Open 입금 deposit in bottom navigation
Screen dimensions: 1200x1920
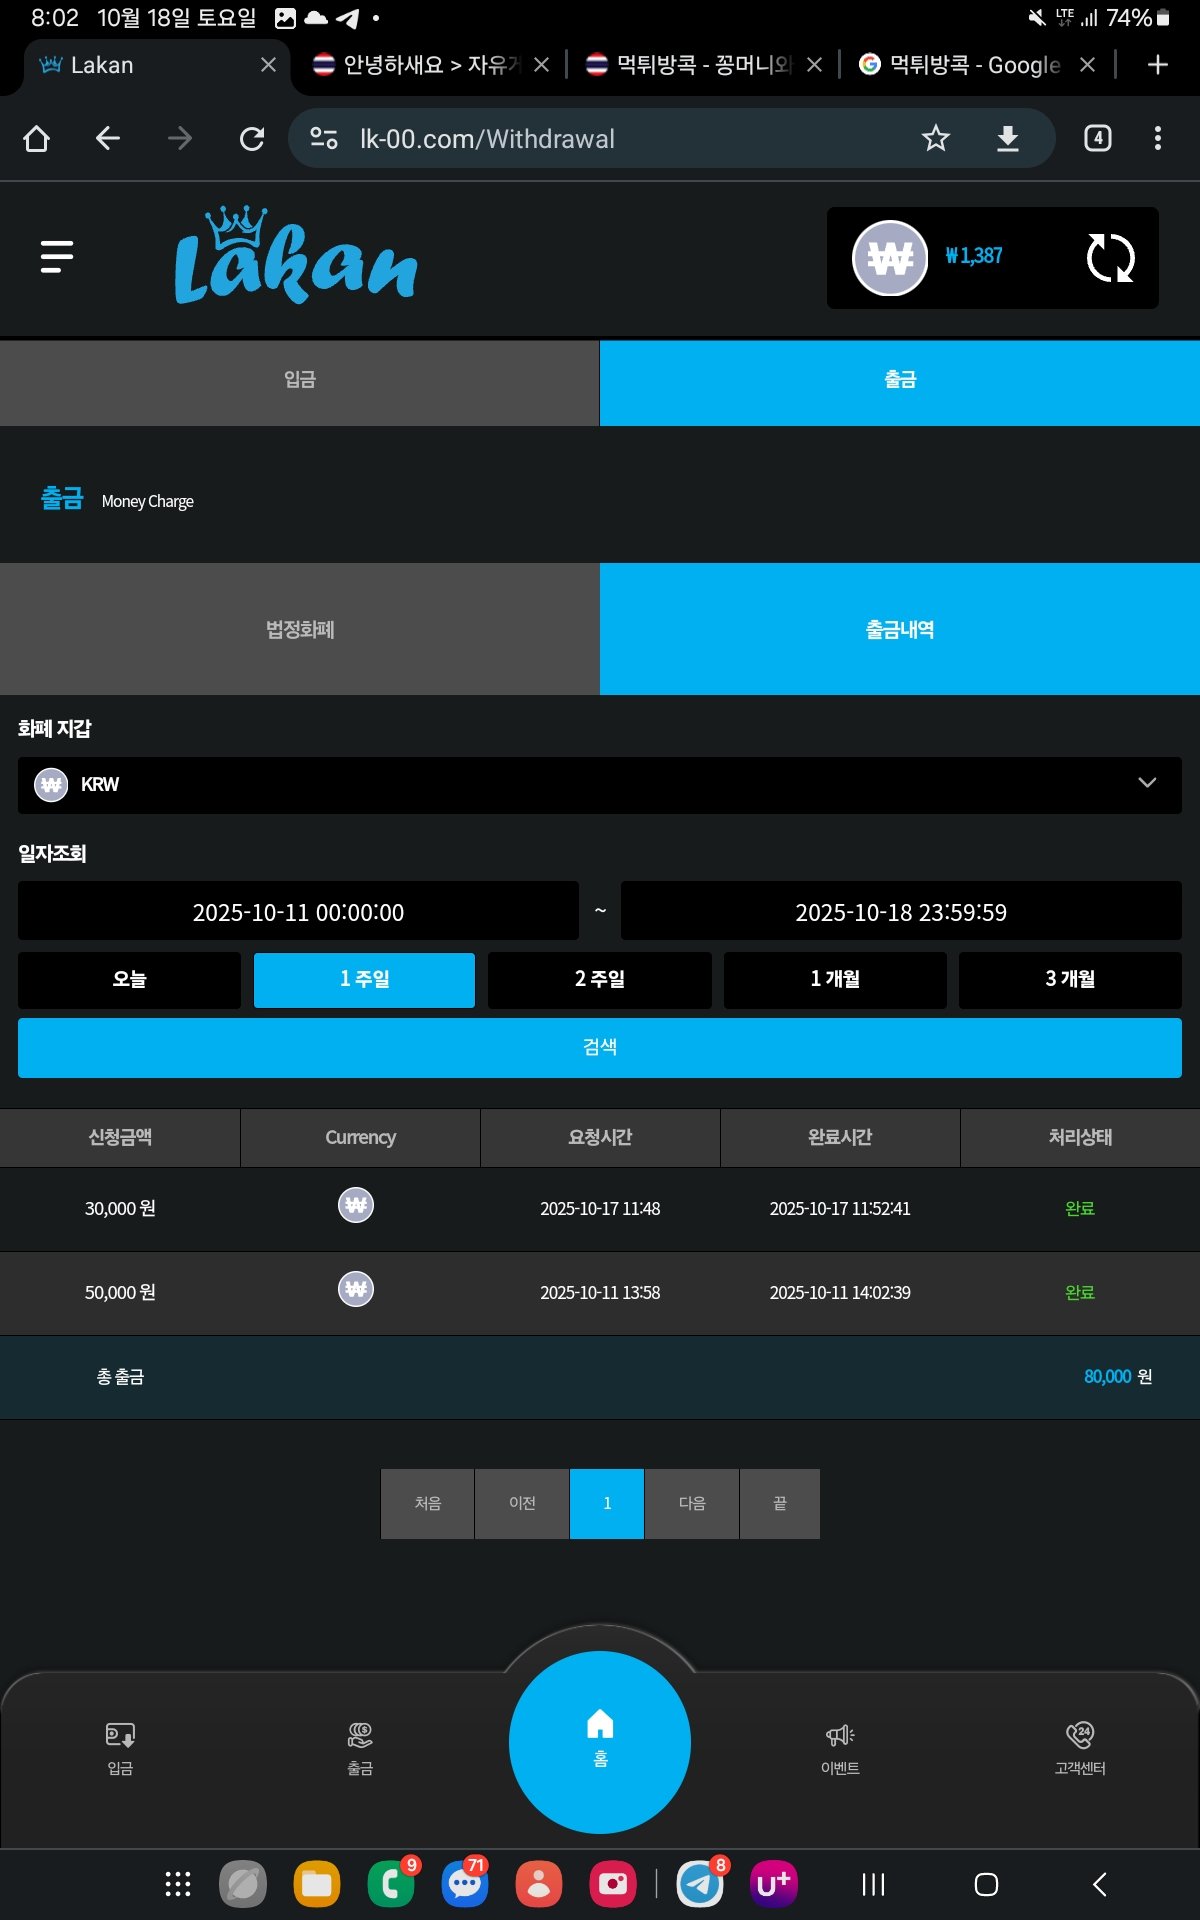click(x=120, y=1747)
